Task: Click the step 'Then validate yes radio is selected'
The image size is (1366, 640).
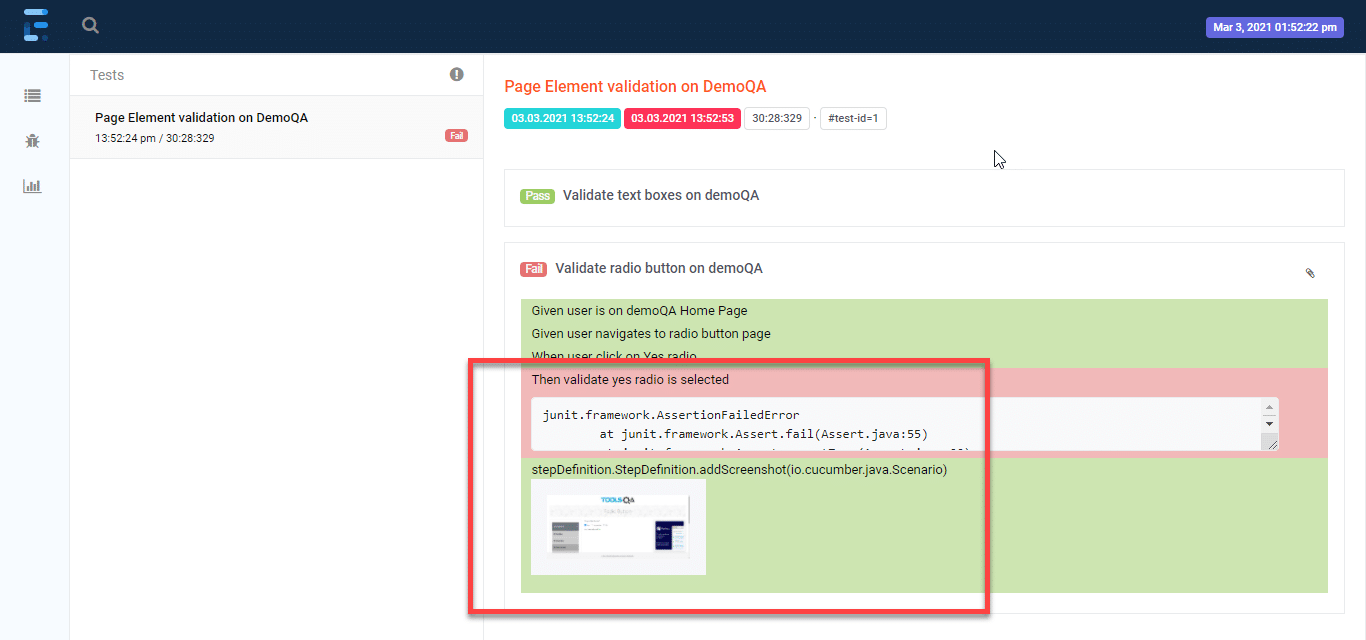Action: coord(630,380)
